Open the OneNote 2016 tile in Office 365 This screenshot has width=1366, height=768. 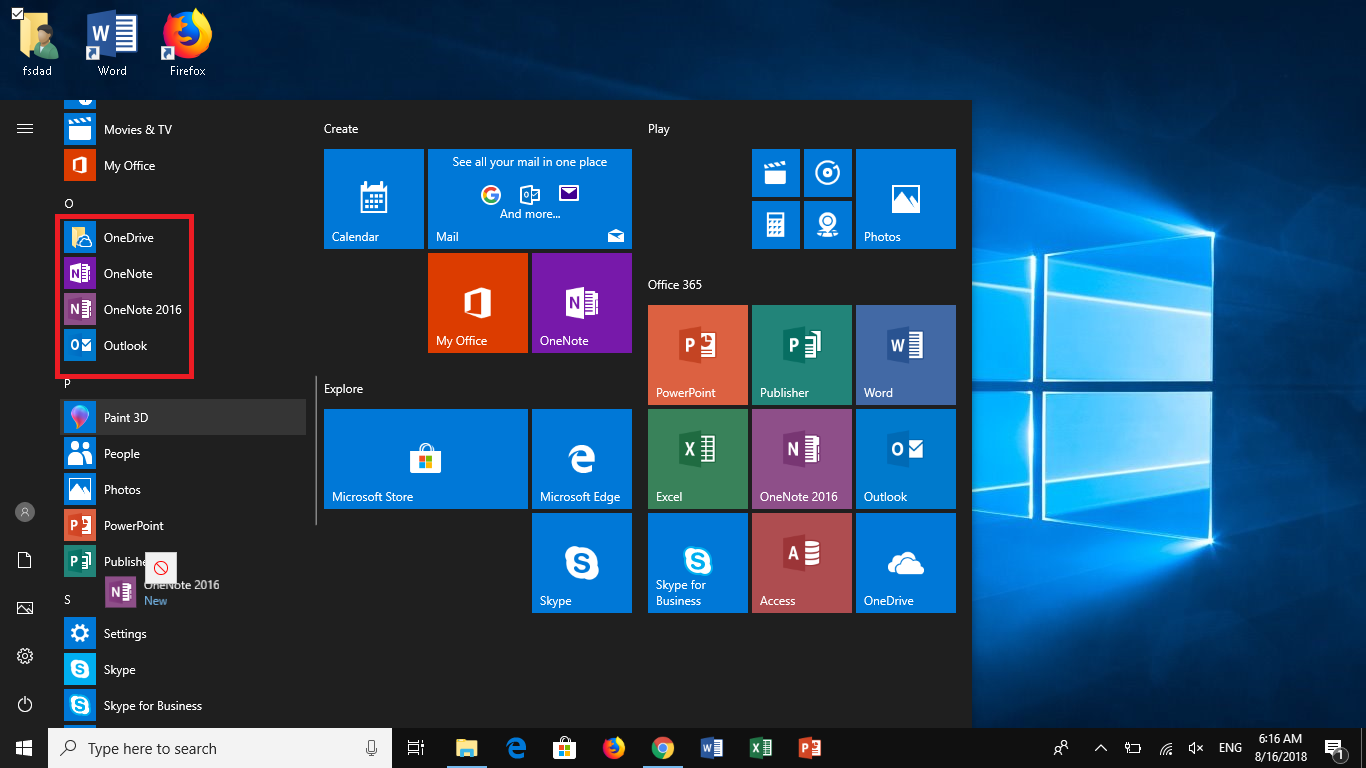click(802, 459)
